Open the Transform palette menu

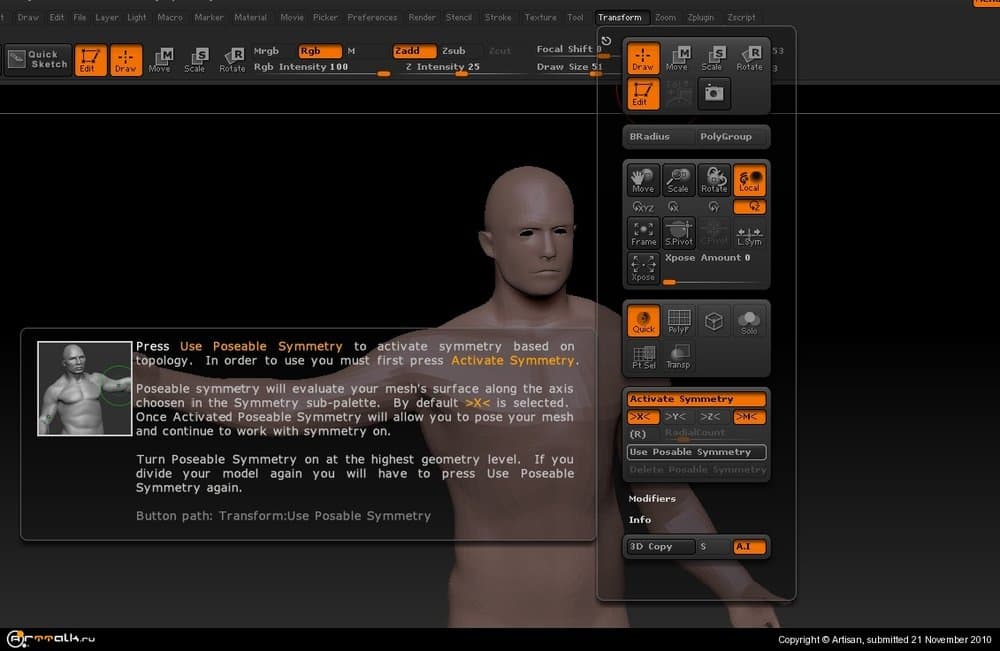620,17
